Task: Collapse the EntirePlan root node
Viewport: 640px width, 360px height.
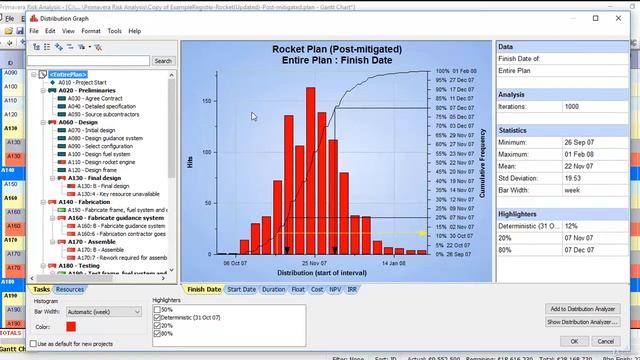Action: tap(34, 75)
